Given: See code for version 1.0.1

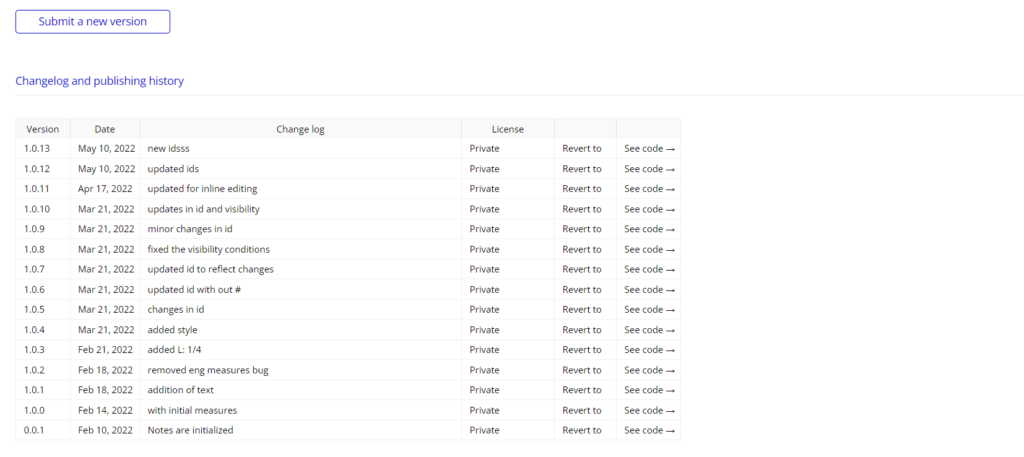Looking at the screenshot, I should (649, 390).
